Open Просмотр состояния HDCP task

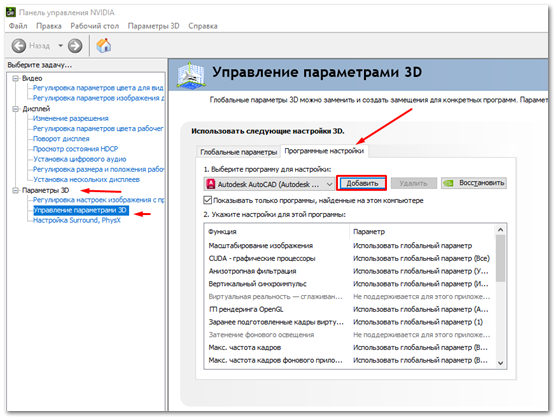pyautogui.click(x=75, y=149)
